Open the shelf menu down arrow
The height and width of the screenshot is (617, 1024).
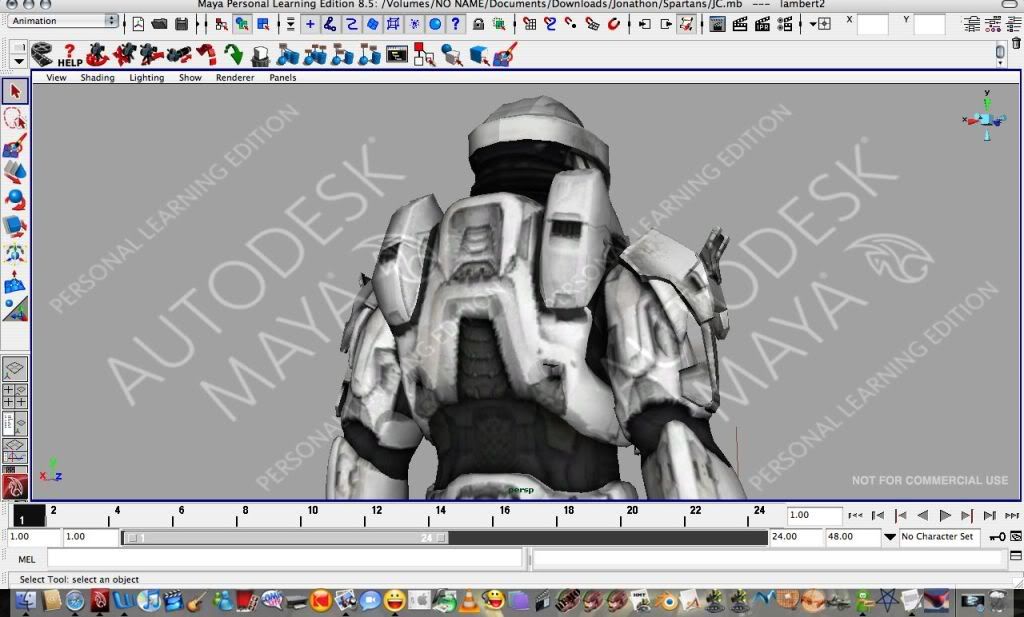point(19,61)
